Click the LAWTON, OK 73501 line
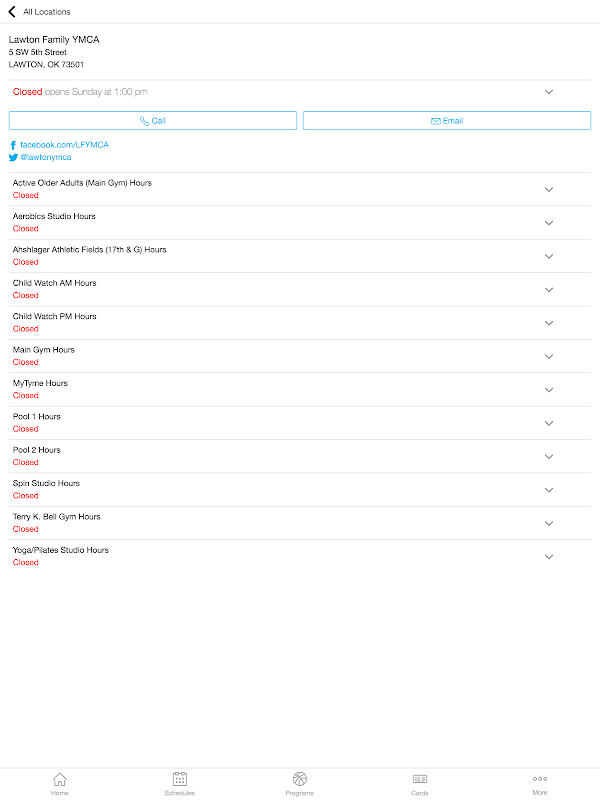600x800 pixels. click(x=46, y=64)
